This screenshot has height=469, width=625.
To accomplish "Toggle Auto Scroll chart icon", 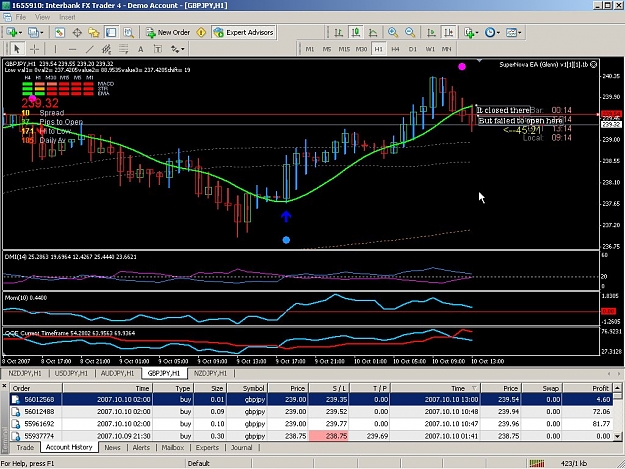I will 431,33.
